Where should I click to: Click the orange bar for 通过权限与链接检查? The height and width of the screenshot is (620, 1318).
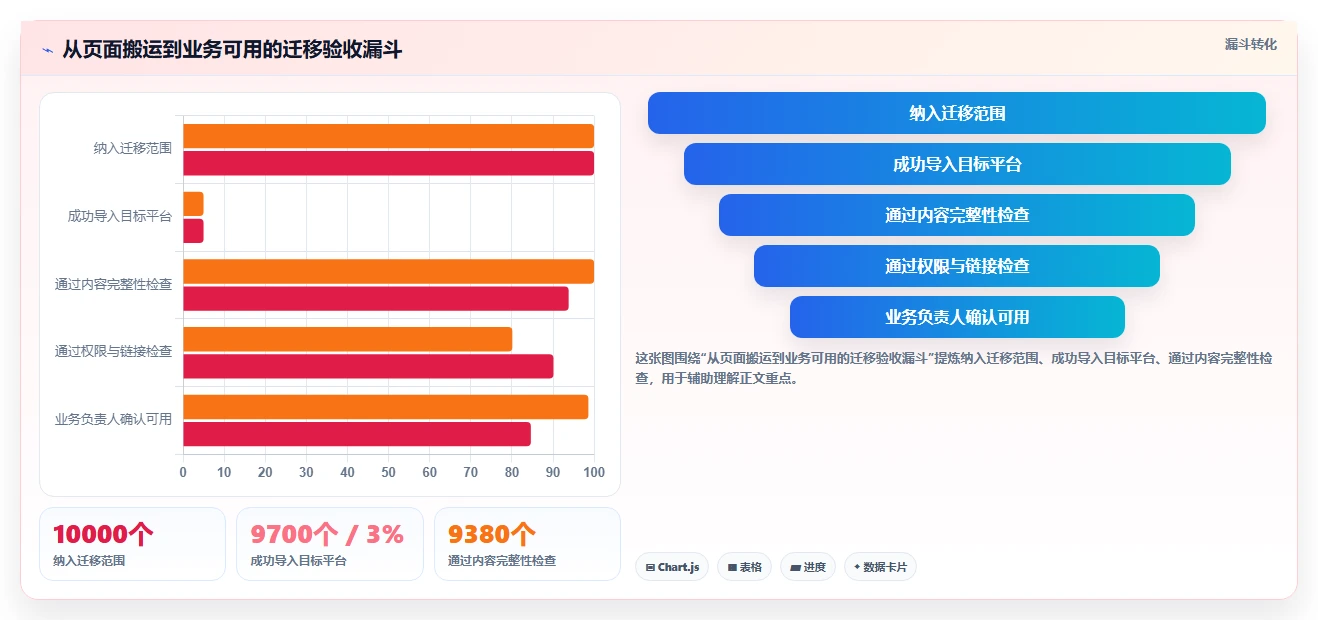pos(347,339)
